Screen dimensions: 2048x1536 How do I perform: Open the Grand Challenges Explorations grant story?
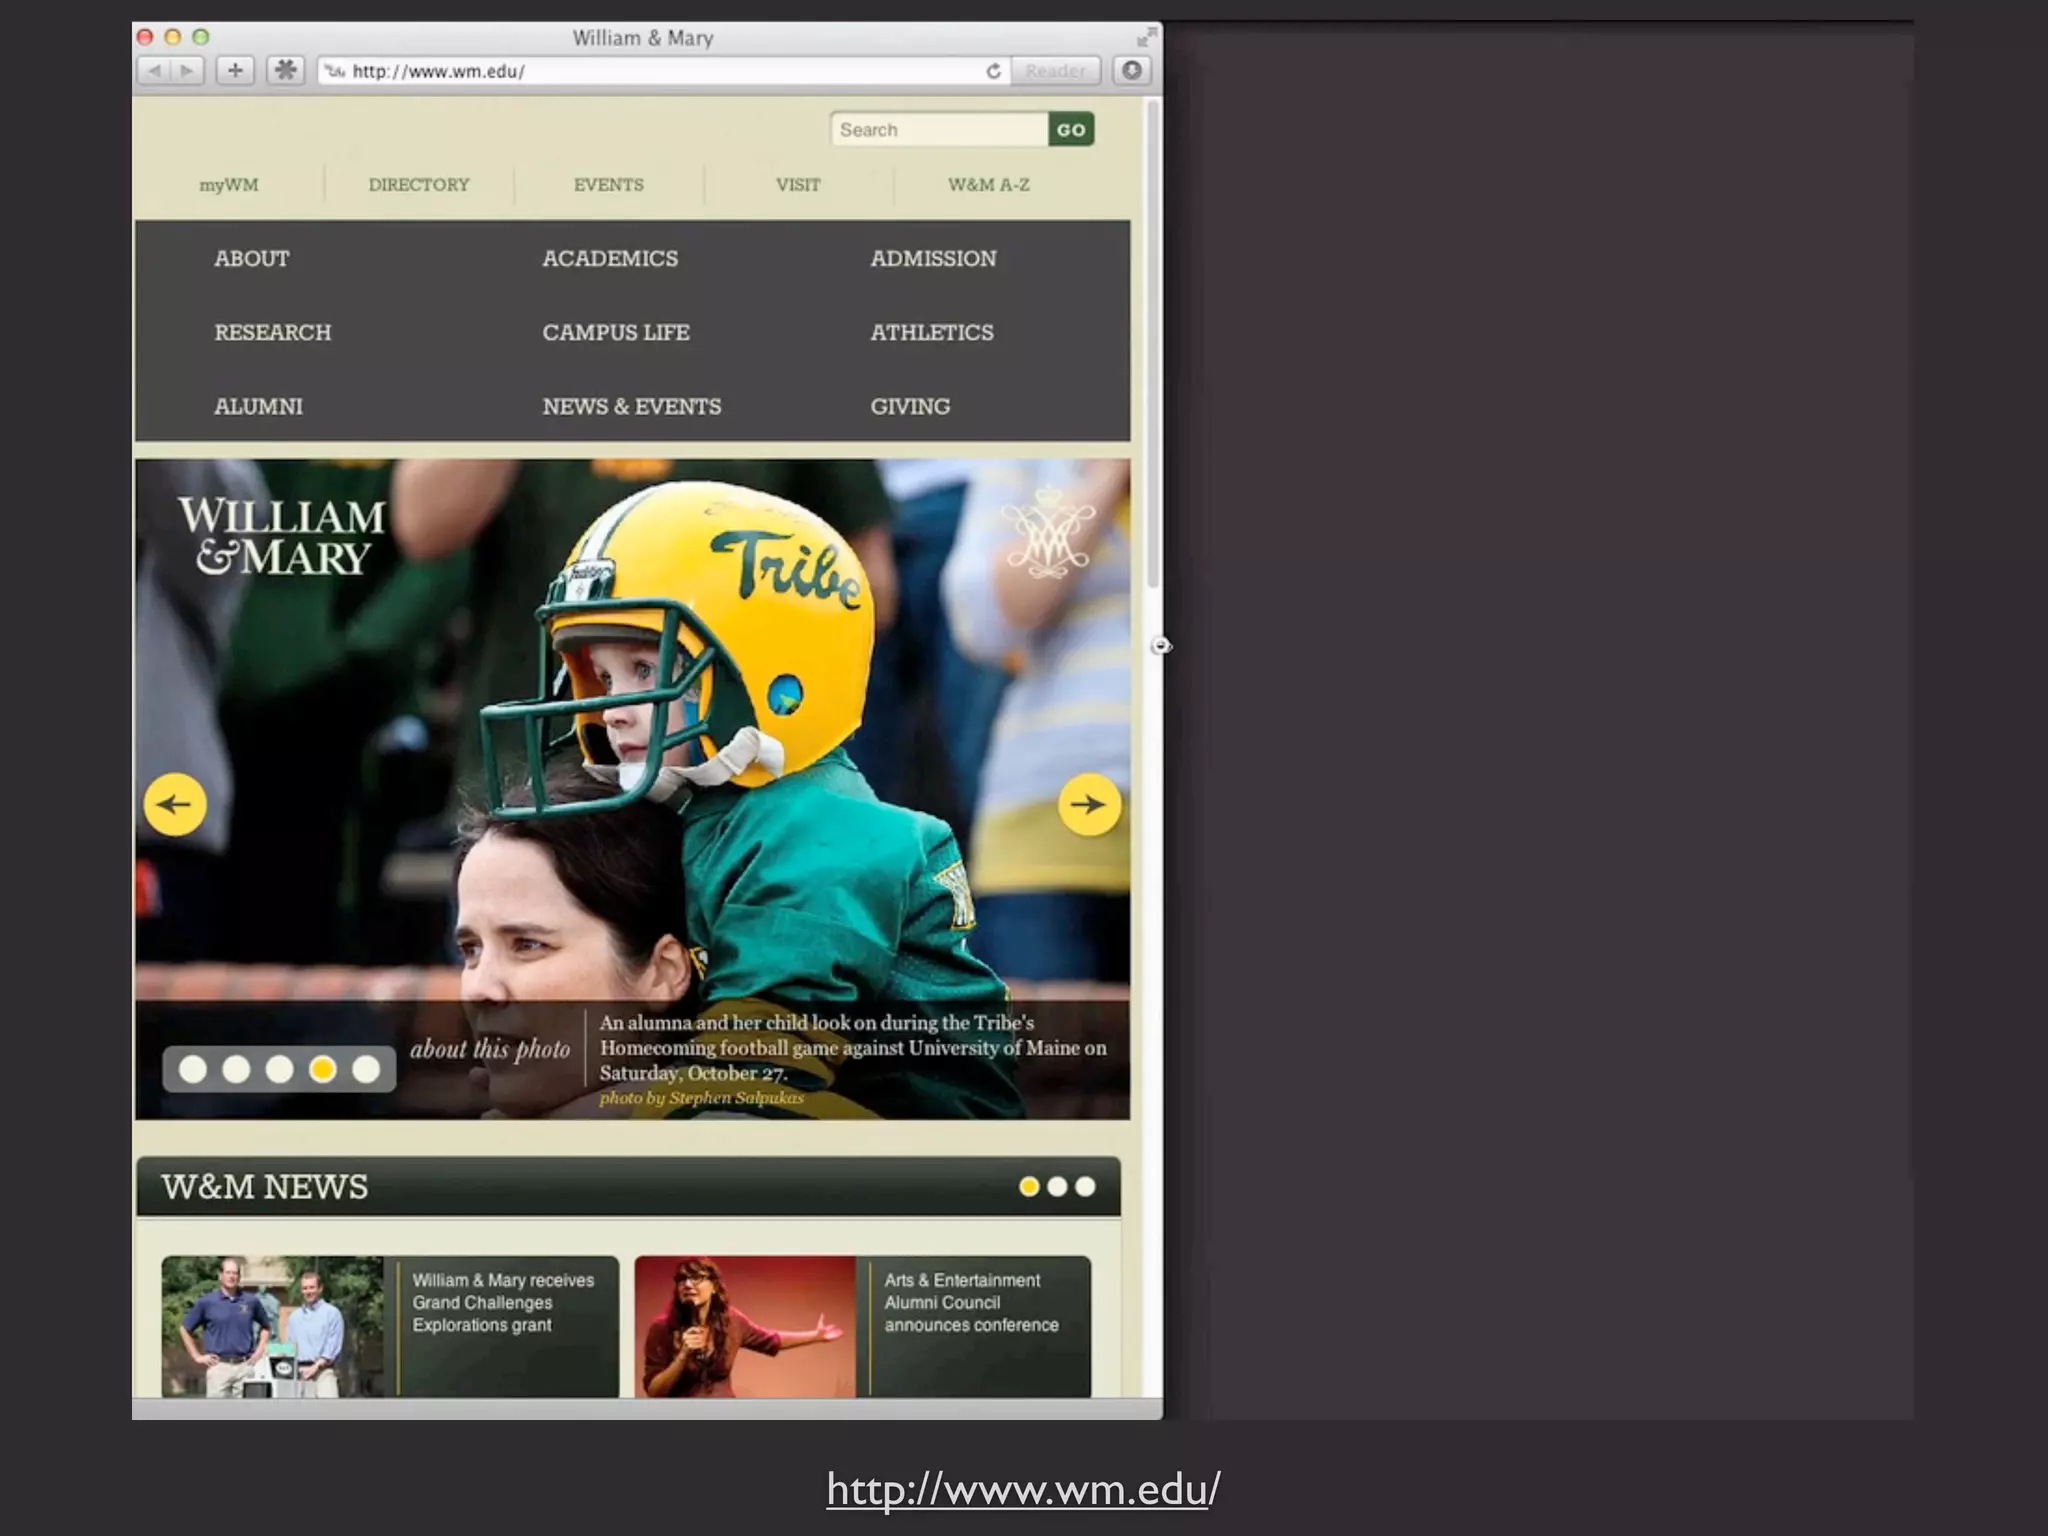(x=502, y=1302)
